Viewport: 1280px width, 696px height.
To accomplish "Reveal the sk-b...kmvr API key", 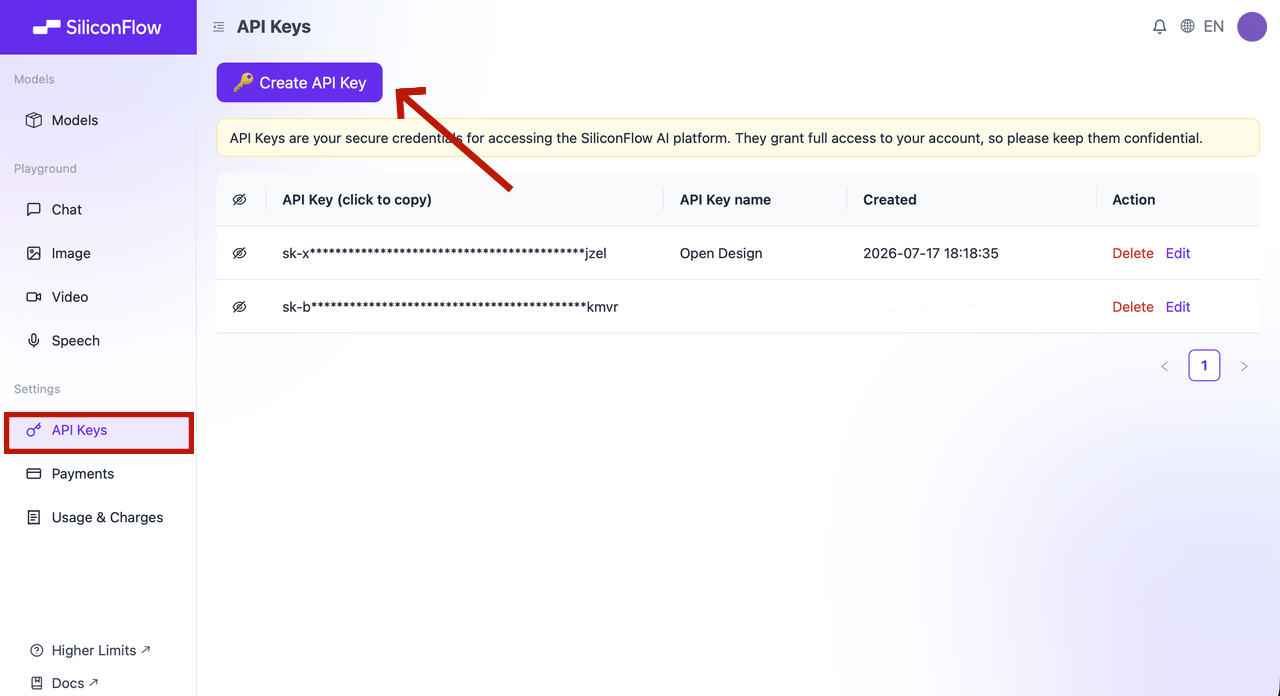I will click(x=239, y=307).
